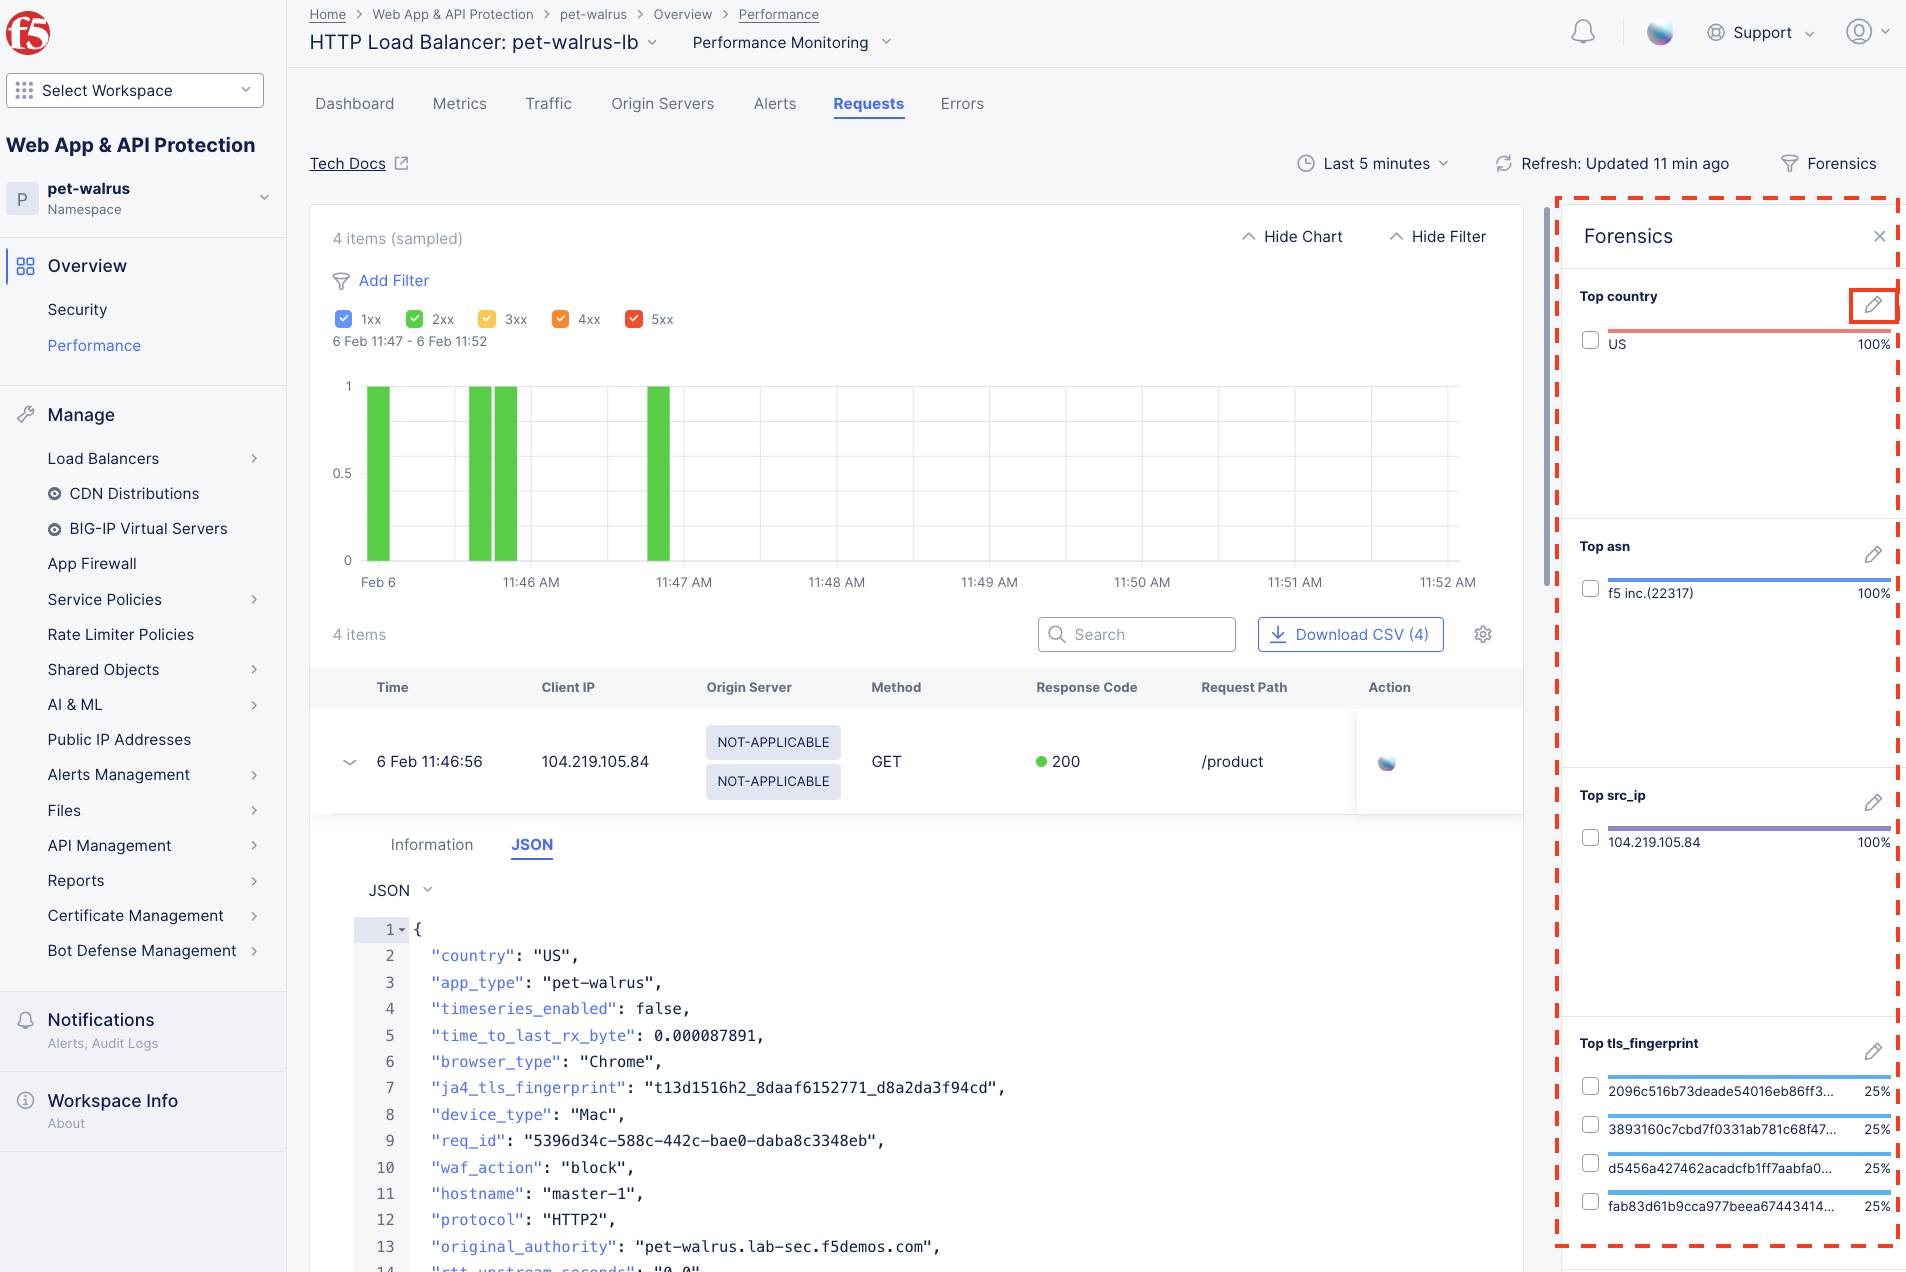Click the user account avatar icon
Screen dimensions: 1906x1272
tap(1859, 32)
